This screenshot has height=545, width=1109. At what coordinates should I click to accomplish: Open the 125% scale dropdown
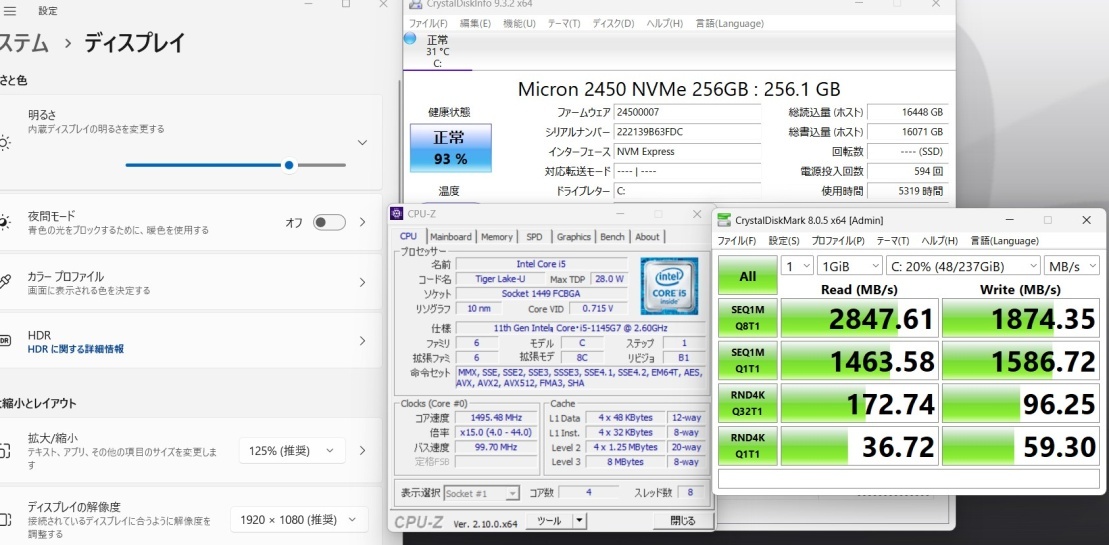tap(292, 450)
